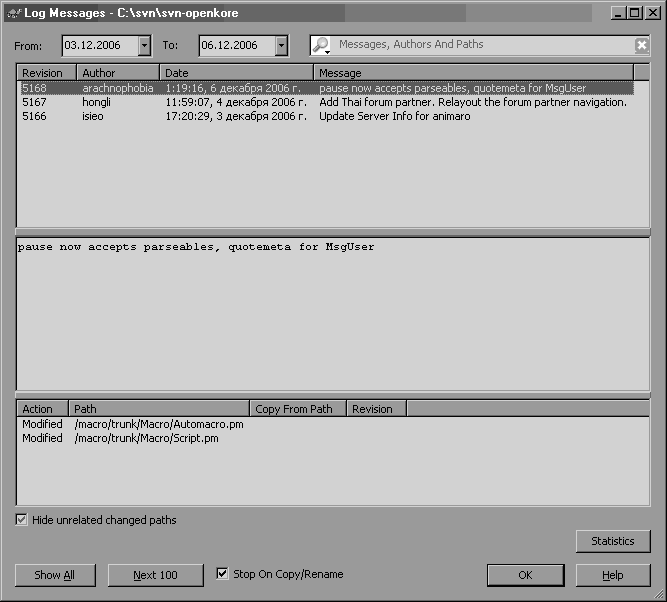Minimize the Log Messages window
The image size is (667, 602).
click(x=619, y=13)
